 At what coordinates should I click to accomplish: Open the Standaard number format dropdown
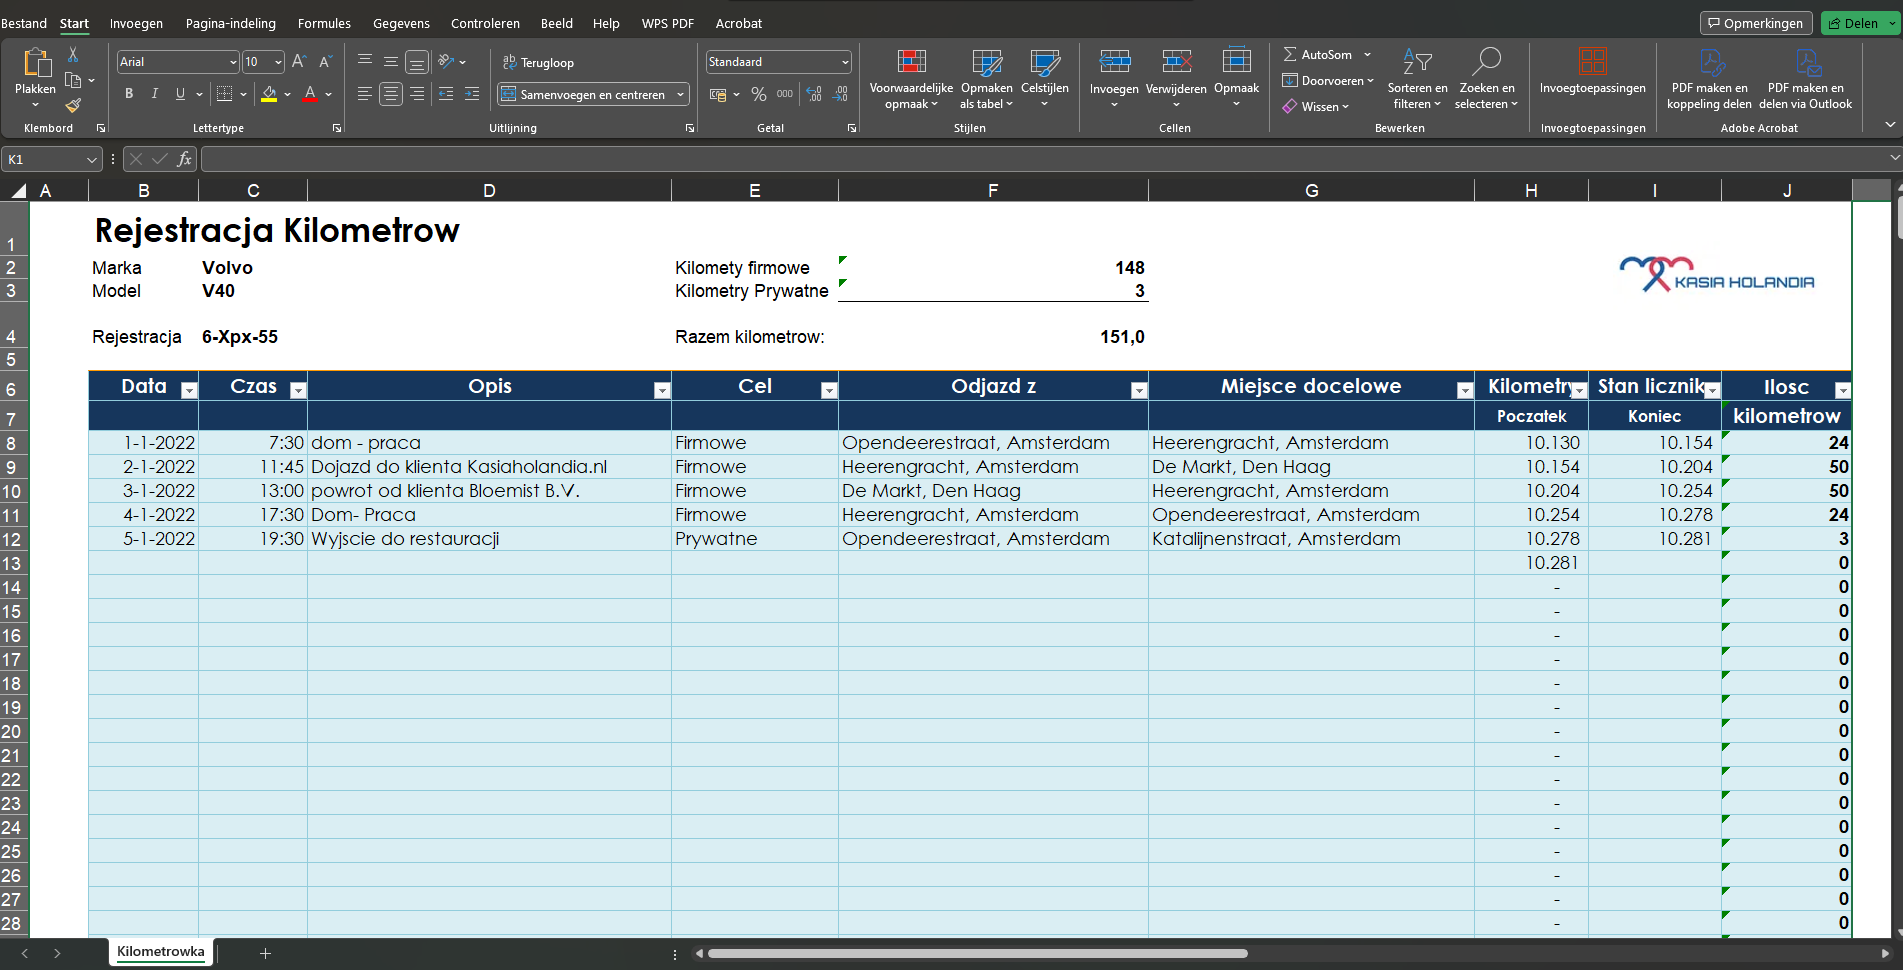point(845,62)
